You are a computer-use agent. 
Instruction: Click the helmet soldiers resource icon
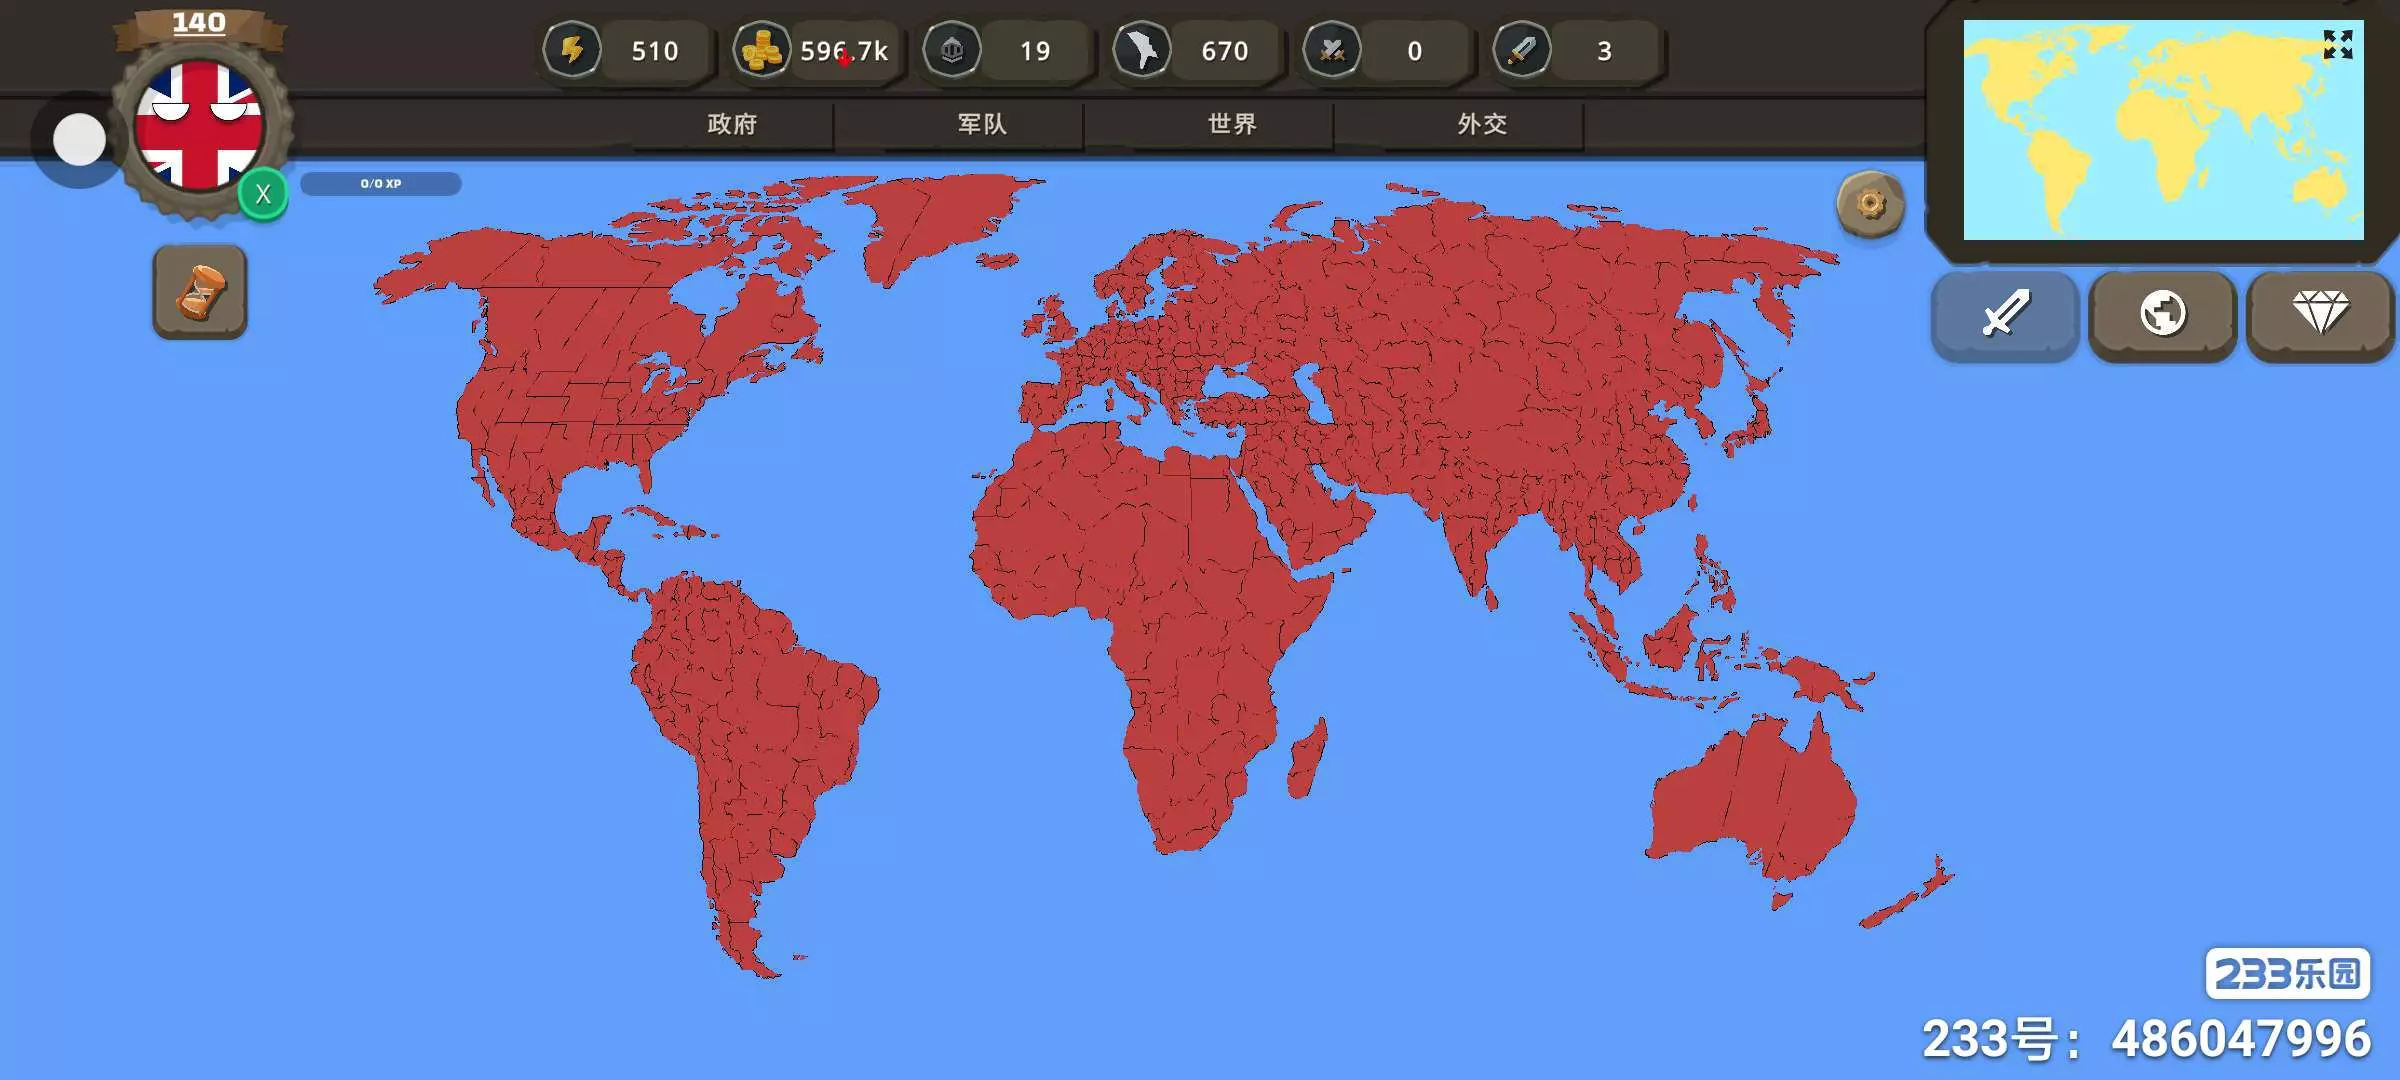coord(952,50)
